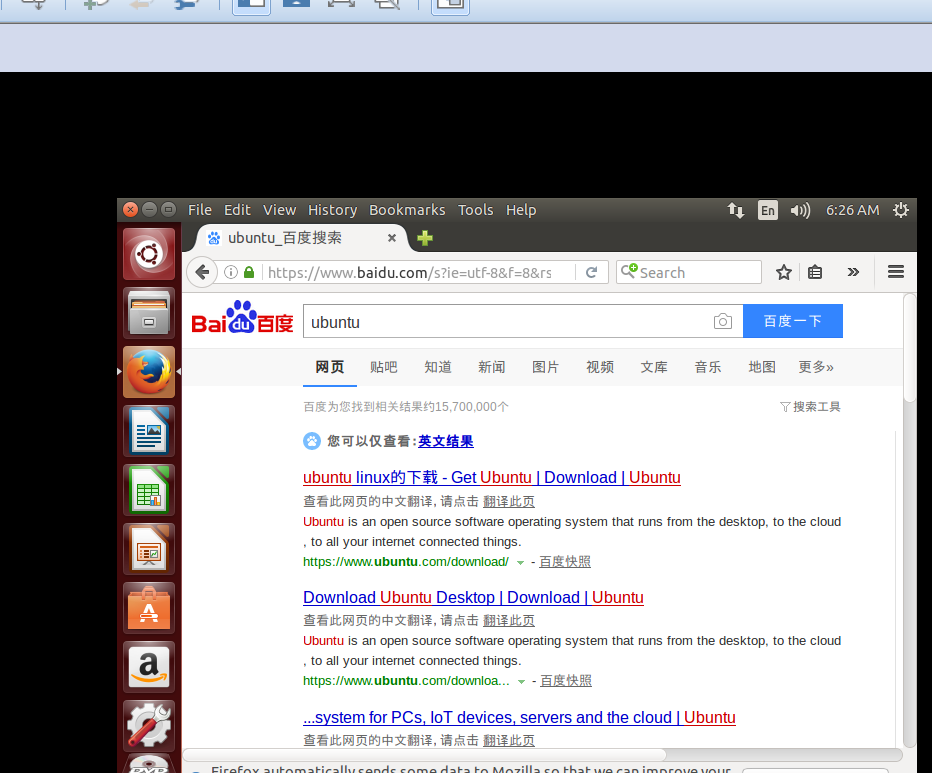Open the sound volume indicator
Image resolution: width=932 pixels, height=773 pixels.
[800, 210]
